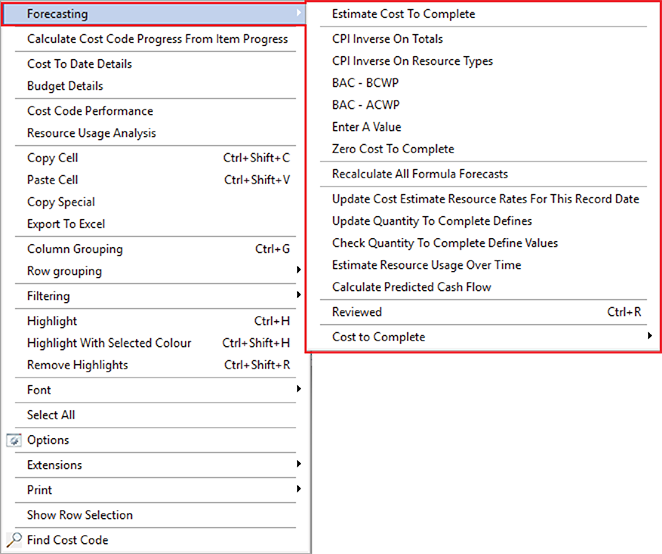Click the Find Cost Code magnifier icon
The width and height of the screenshot is (662, 554).
click(x=14, y=540)
